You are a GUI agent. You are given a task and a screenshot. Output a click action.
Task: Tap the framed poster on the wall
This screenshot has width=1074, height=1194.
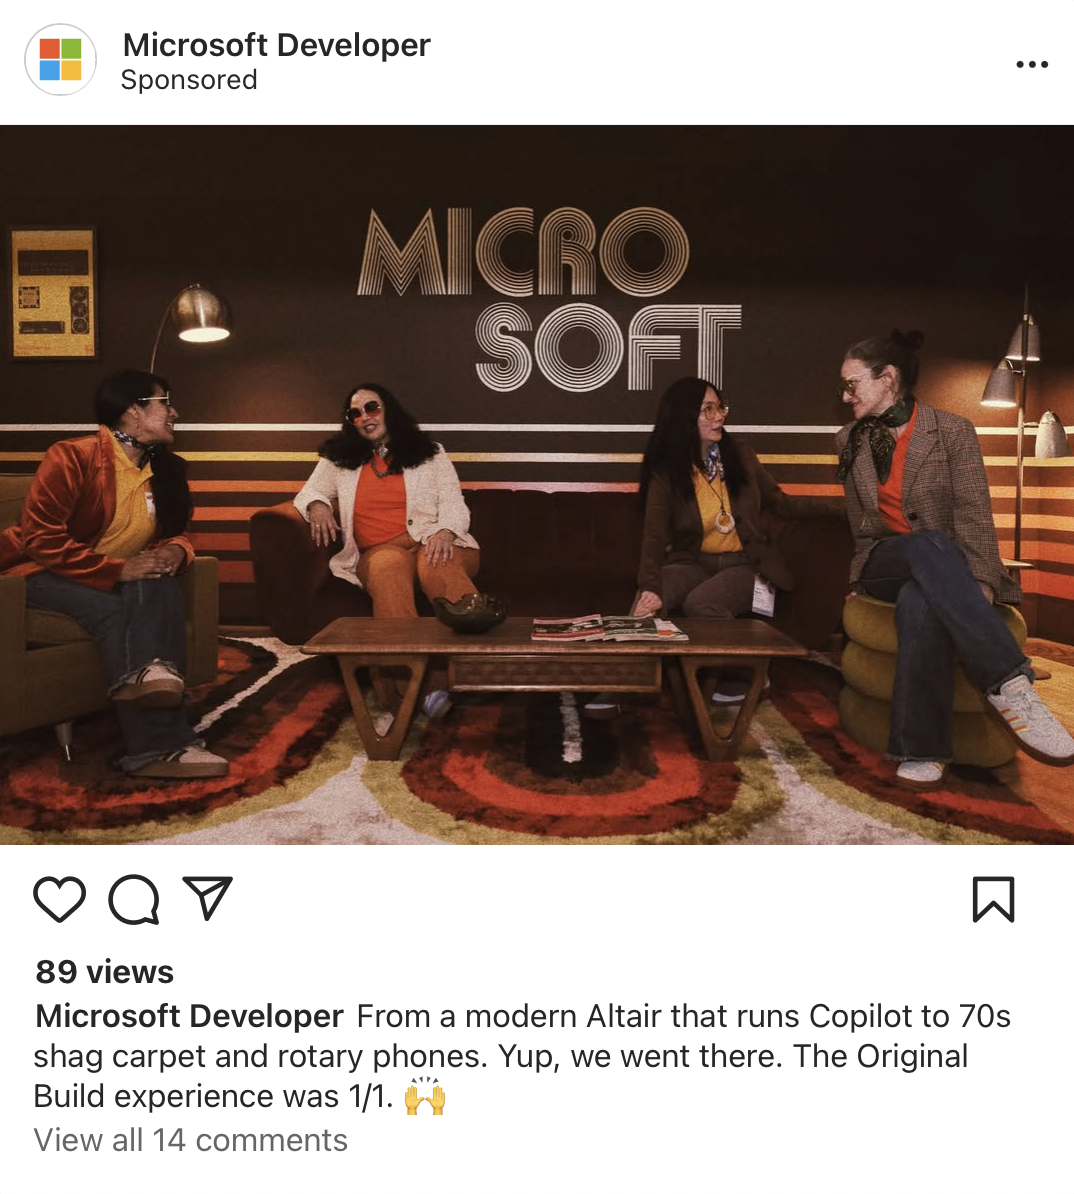coord(53,293)
